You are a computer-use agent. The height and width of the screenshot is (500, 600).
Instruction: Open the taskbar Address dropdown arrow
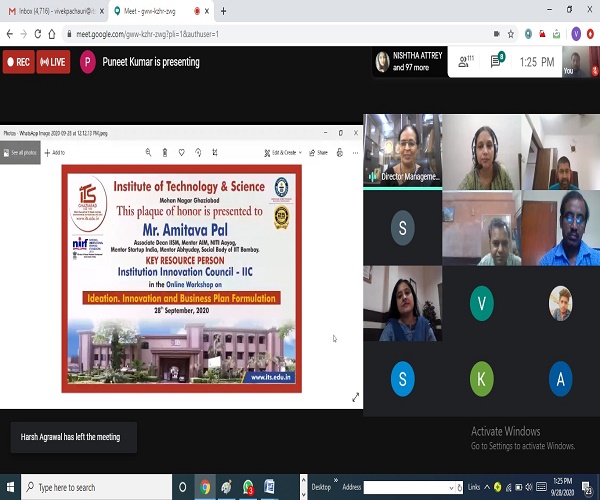click(x=452, y=487)
